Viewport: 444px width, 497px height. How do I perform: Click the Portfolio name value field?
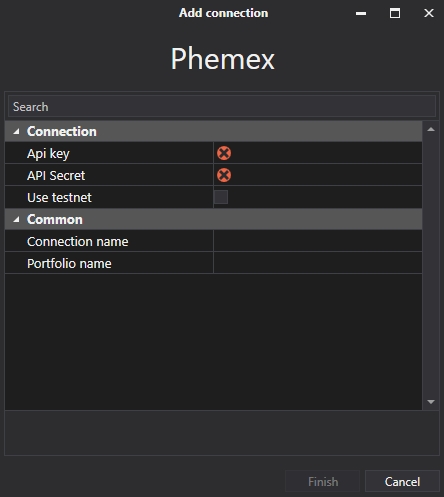click(x=318, y=263)
